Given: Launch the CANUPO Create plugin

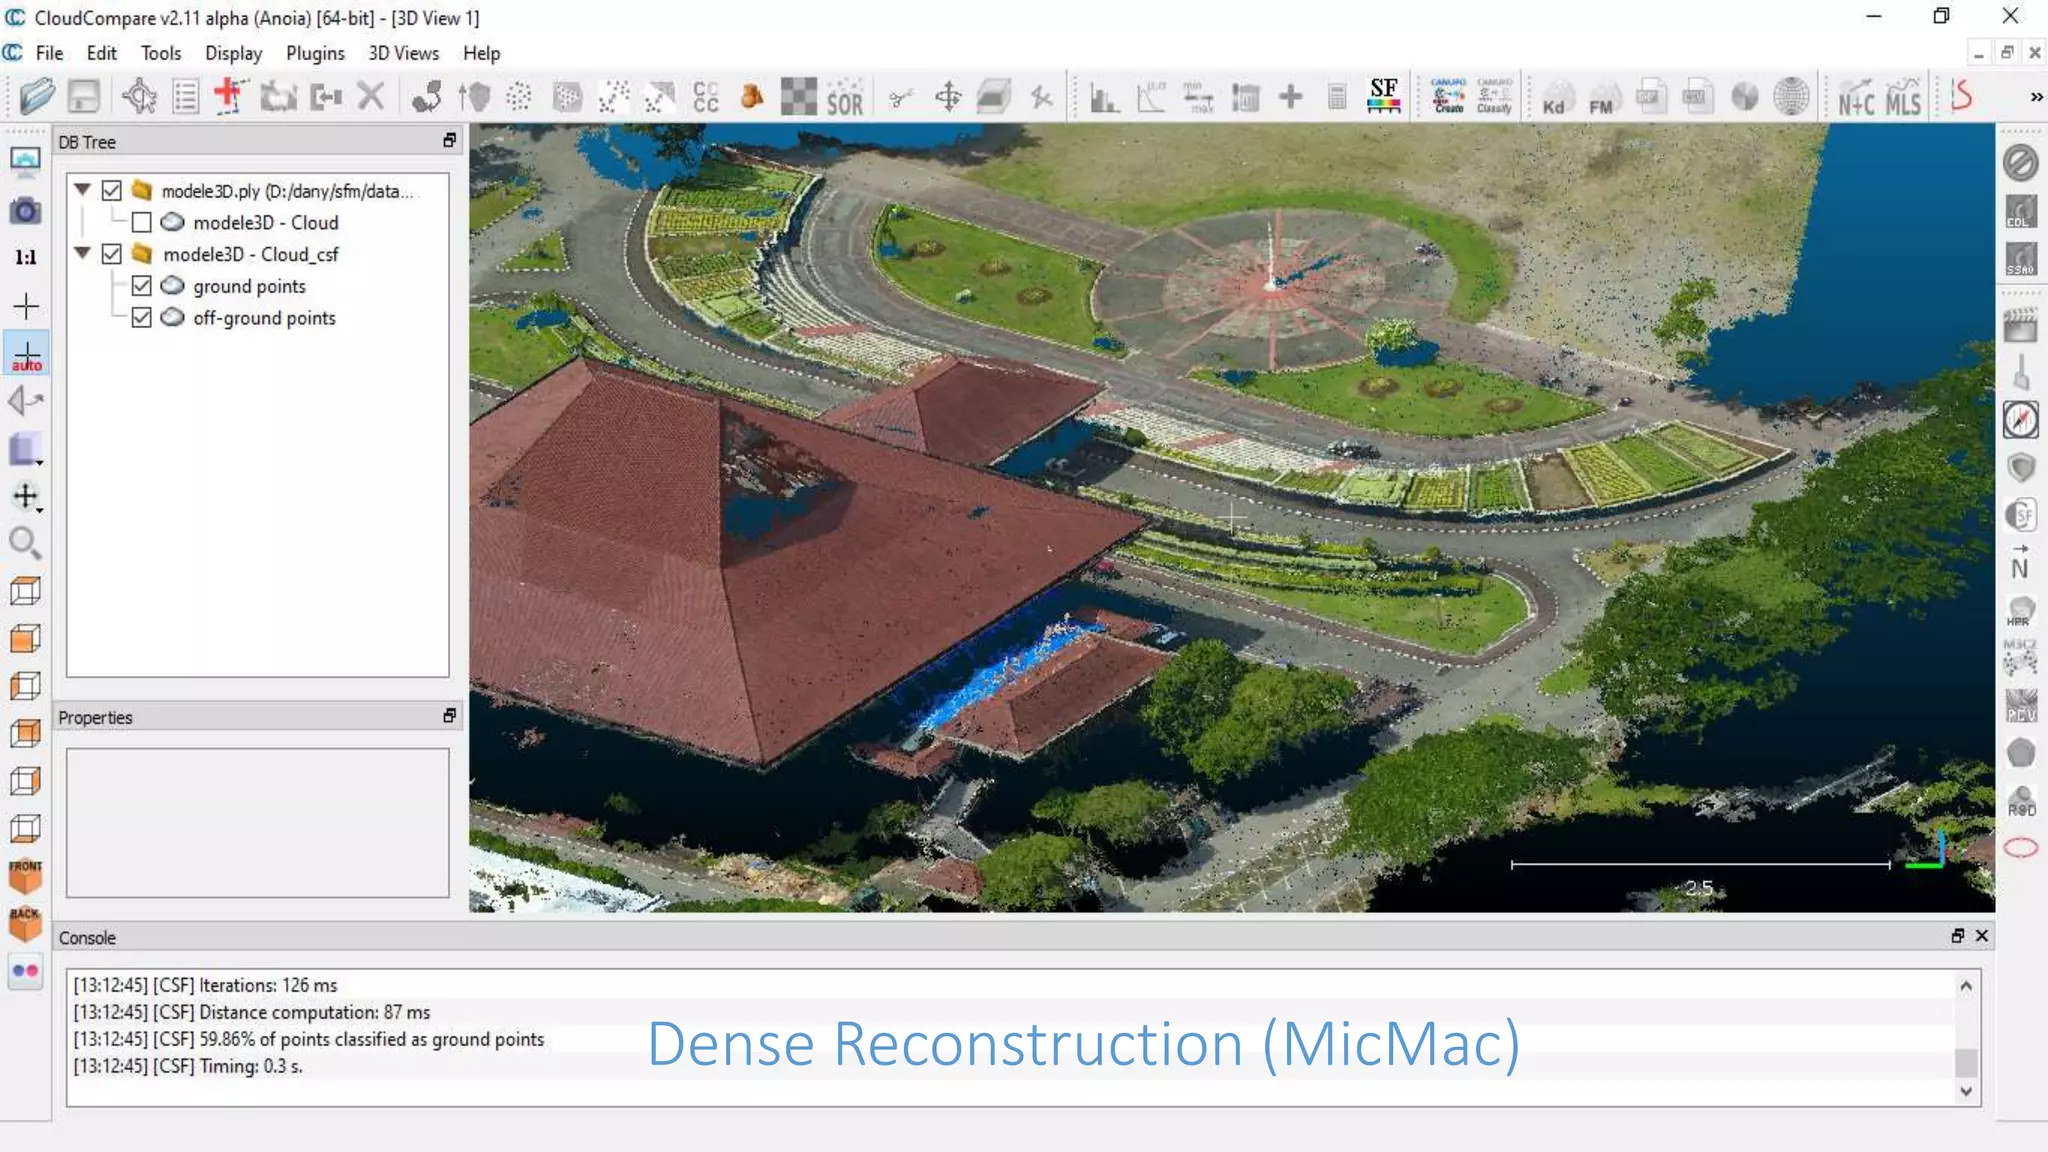Looking at the screenshot, I should [x=1448, y=96].
